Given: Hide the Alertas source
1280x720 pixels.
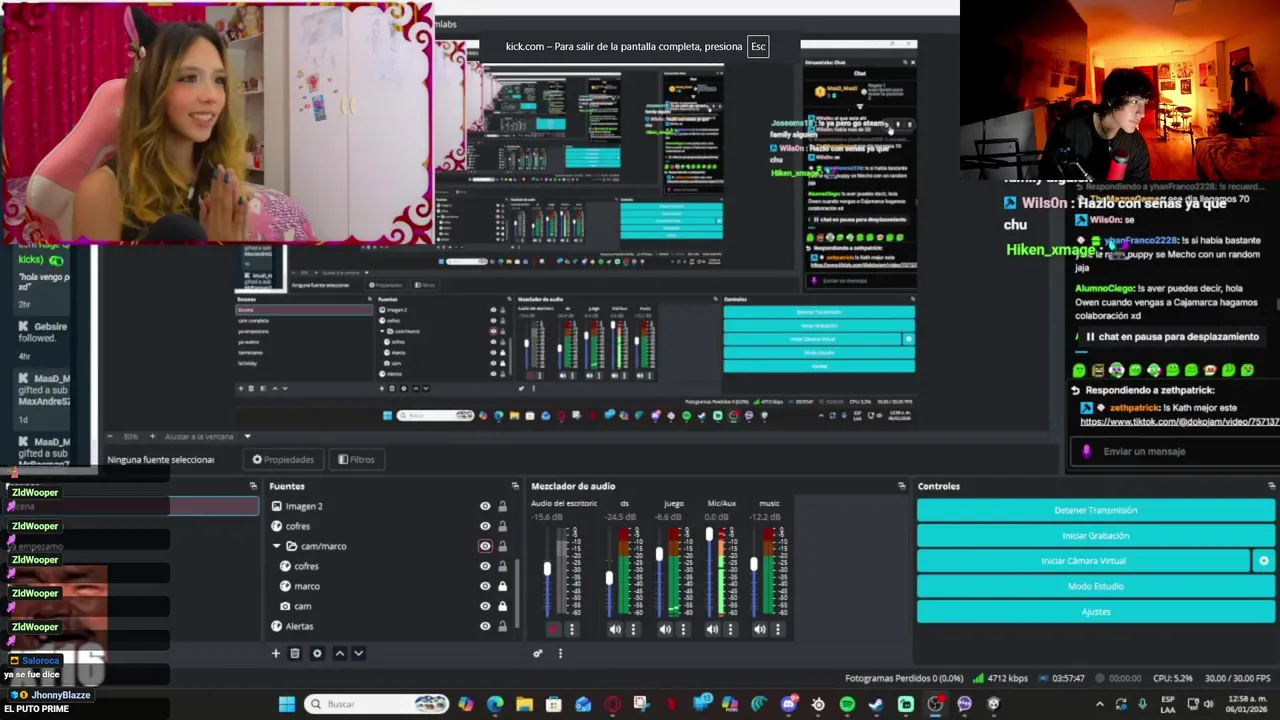Looking at the screenshot, I should coord(485,626).
